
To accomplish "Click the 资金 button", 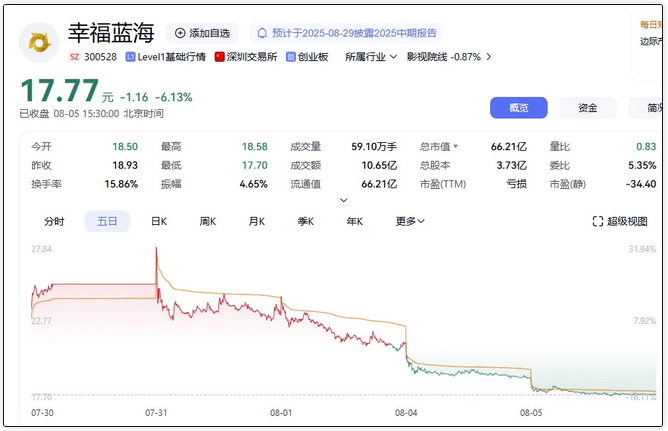I will click(x=588, y=108).
